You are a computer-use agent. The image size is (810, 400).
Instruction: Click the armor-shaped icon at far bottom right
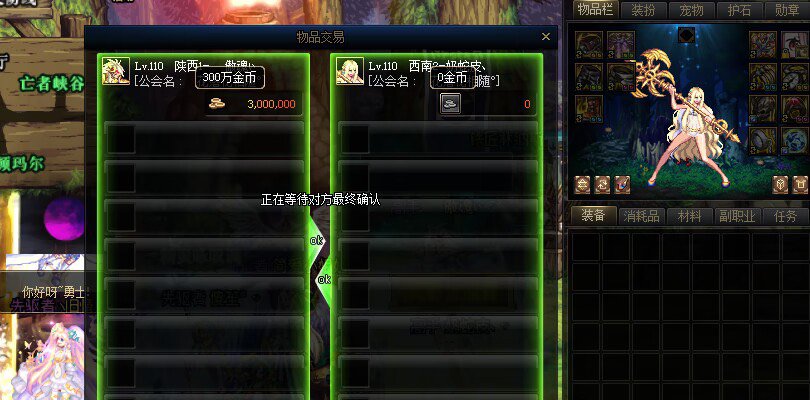click(800, 184)
